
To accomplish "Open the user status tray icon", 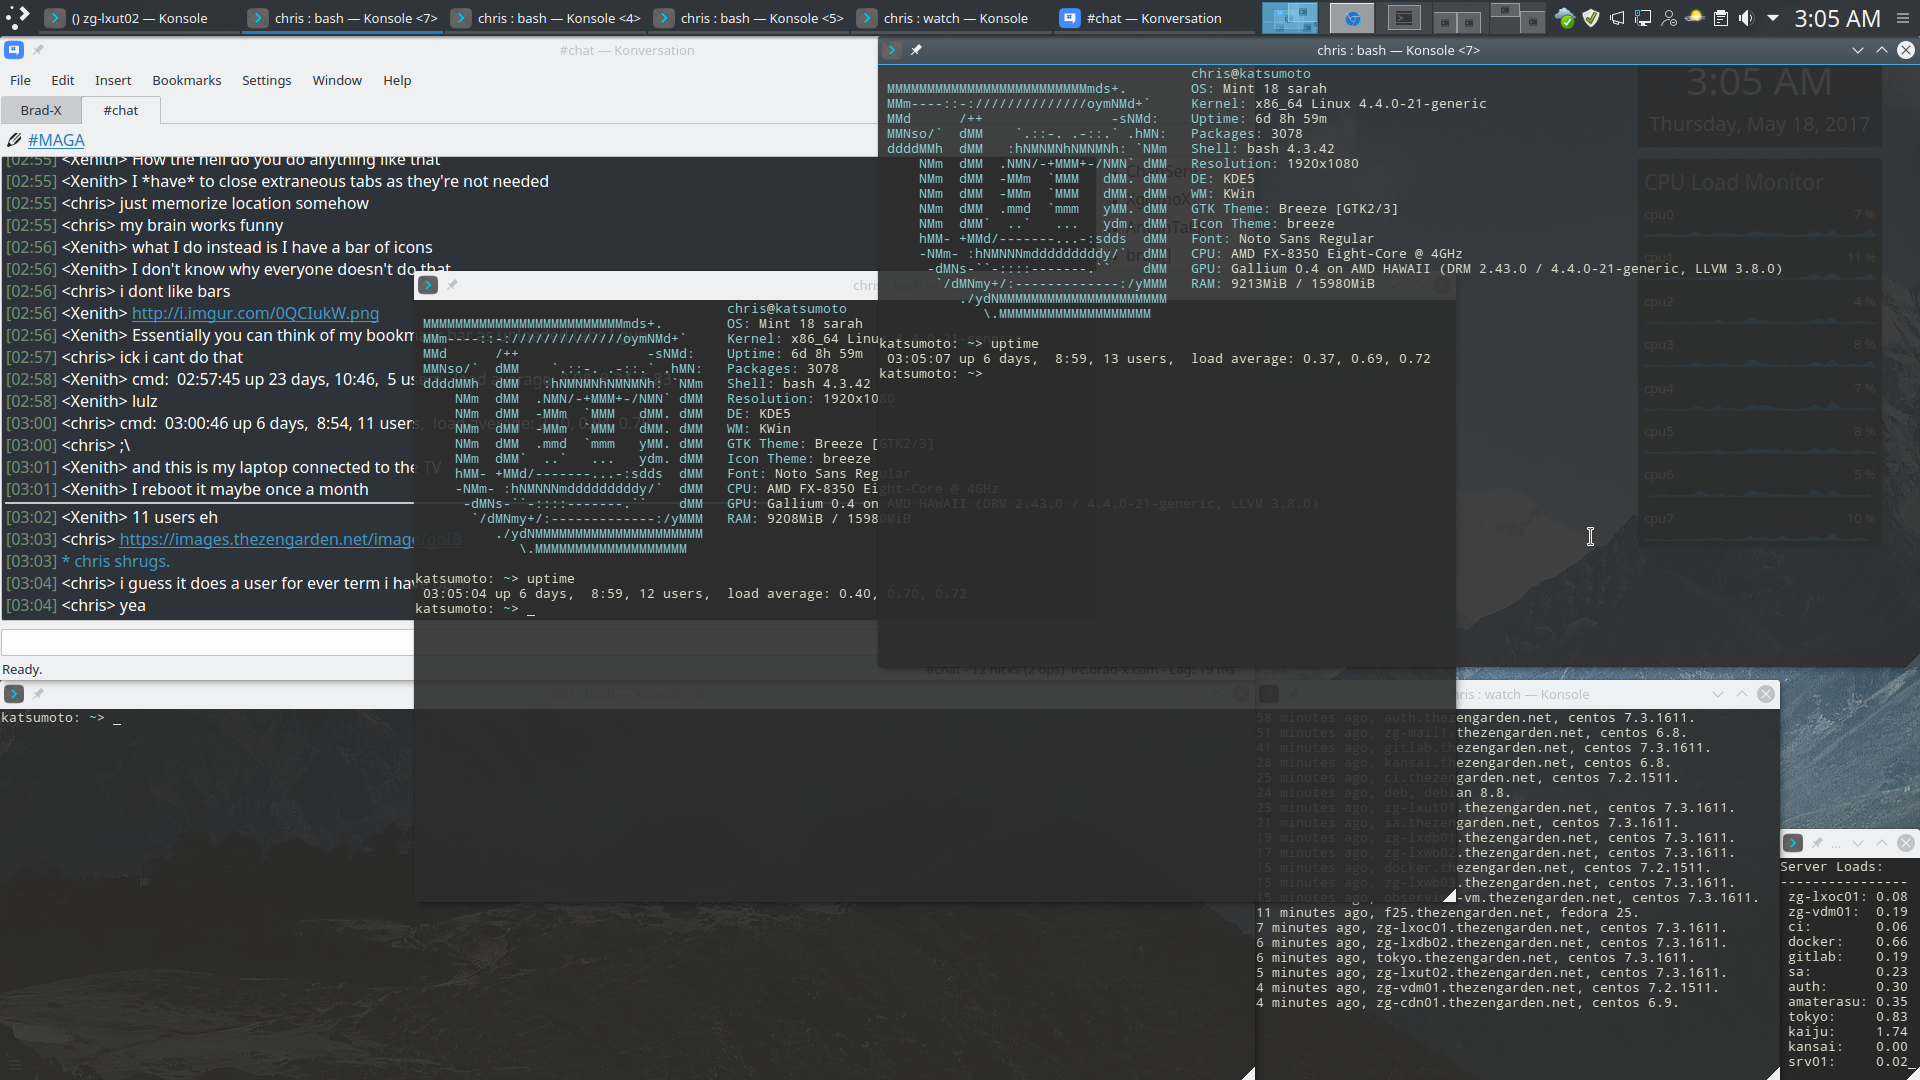I will coord(1669,18).
